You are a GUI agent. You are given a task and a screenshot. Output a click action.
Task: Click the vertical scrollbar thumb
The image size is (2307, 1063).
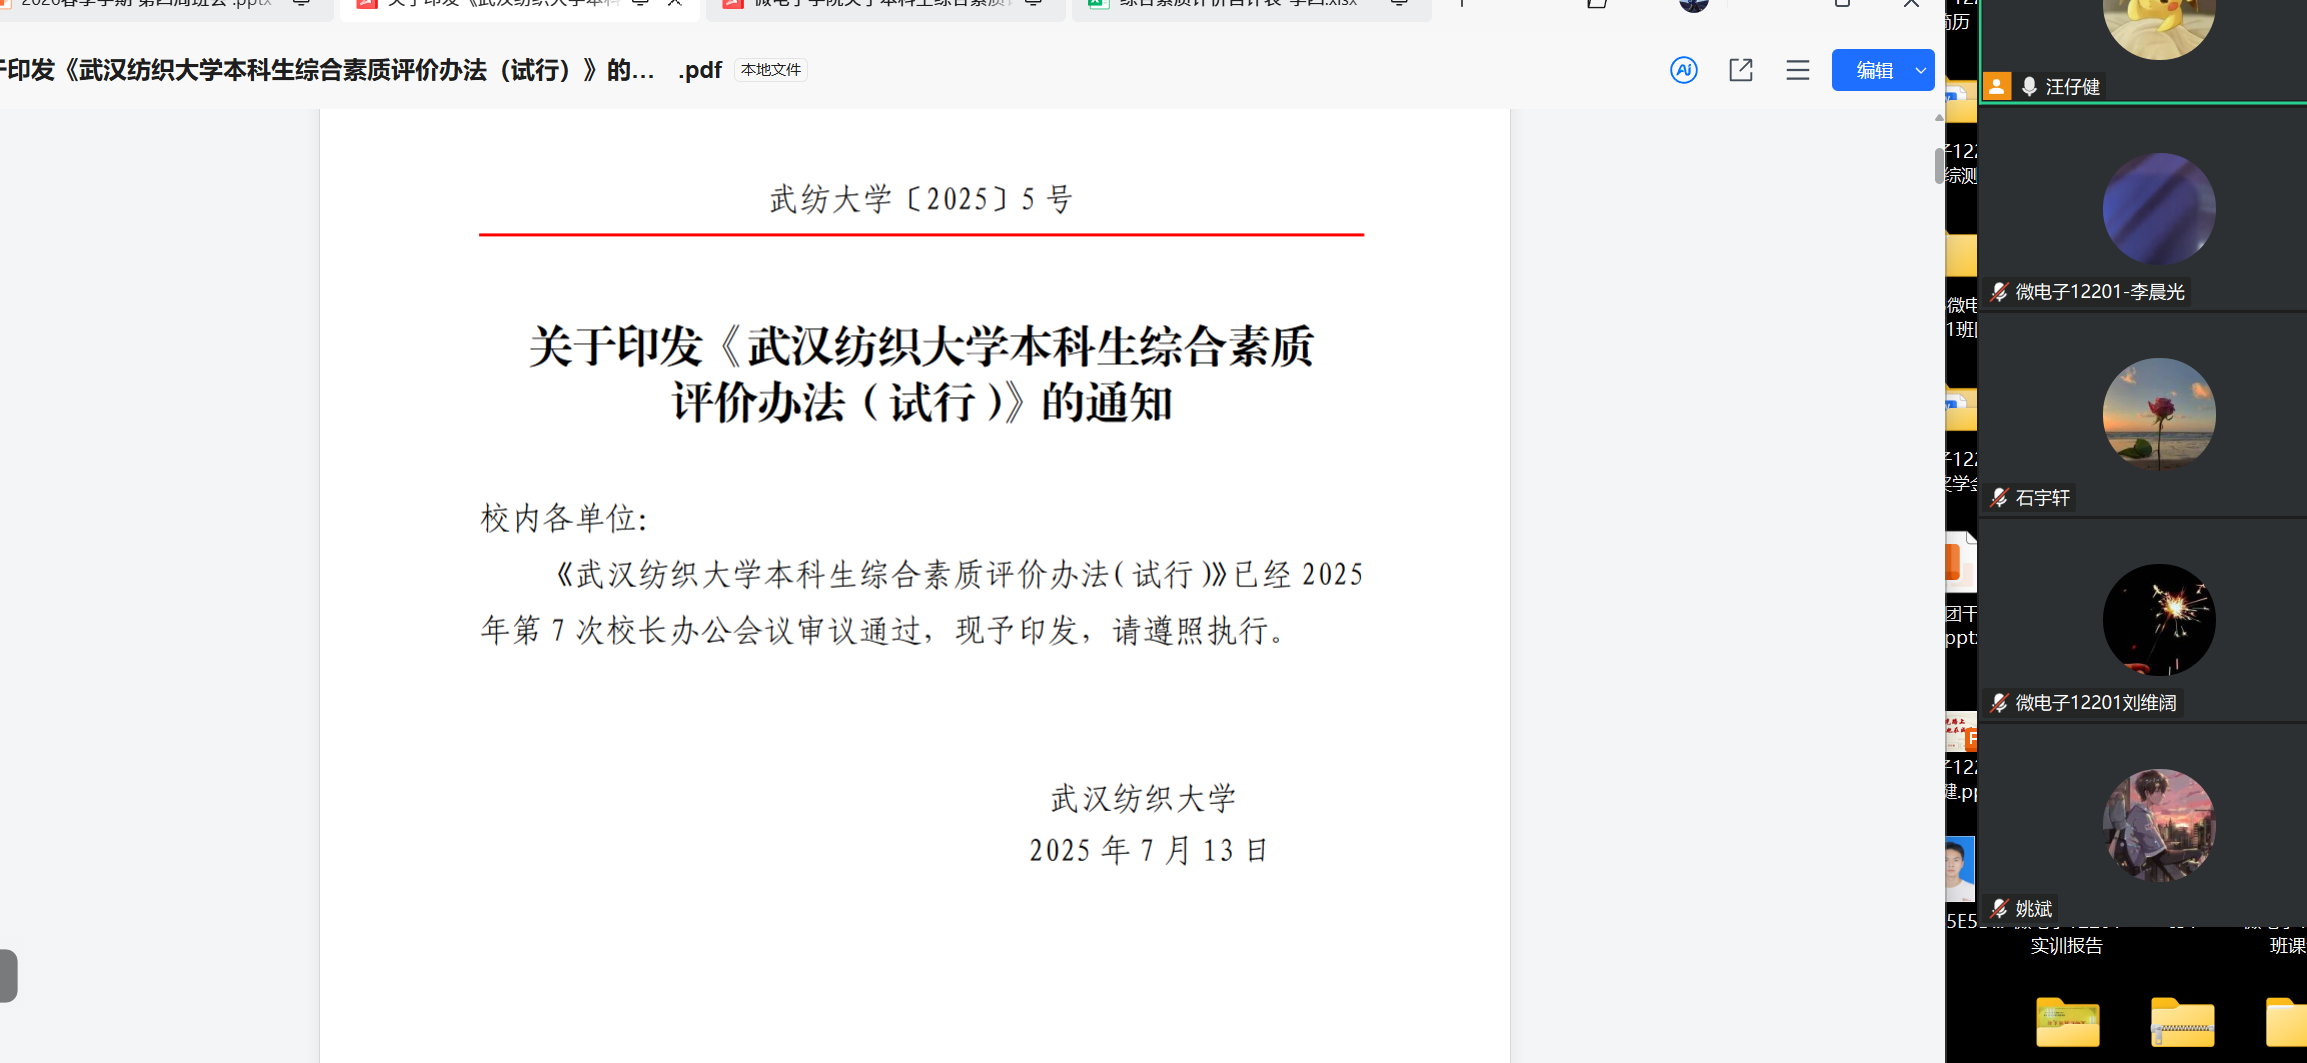pos(1939,165)
